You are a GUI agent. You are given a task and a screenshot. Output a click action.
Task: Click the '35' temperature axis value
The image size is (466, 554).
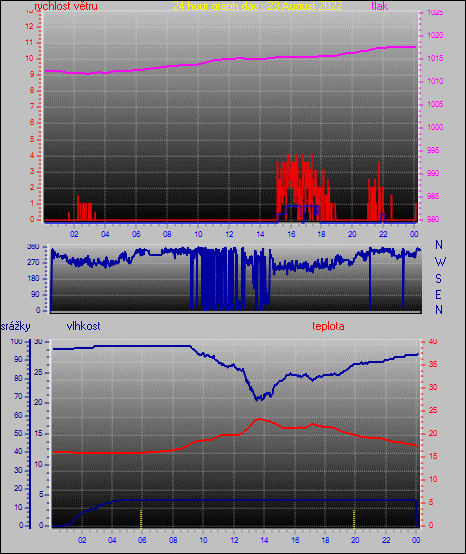(433, 364)
